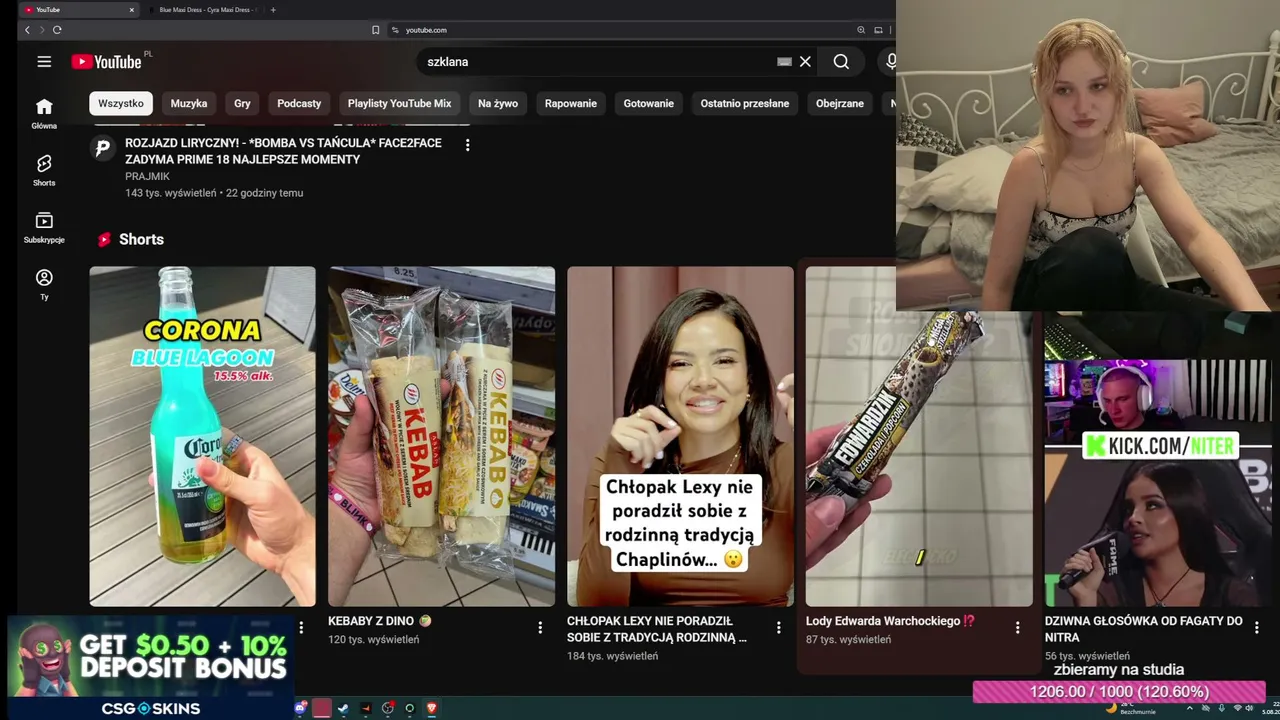Choose the Gotowanie chip
1280x720 pixels.
click(649, 103)
